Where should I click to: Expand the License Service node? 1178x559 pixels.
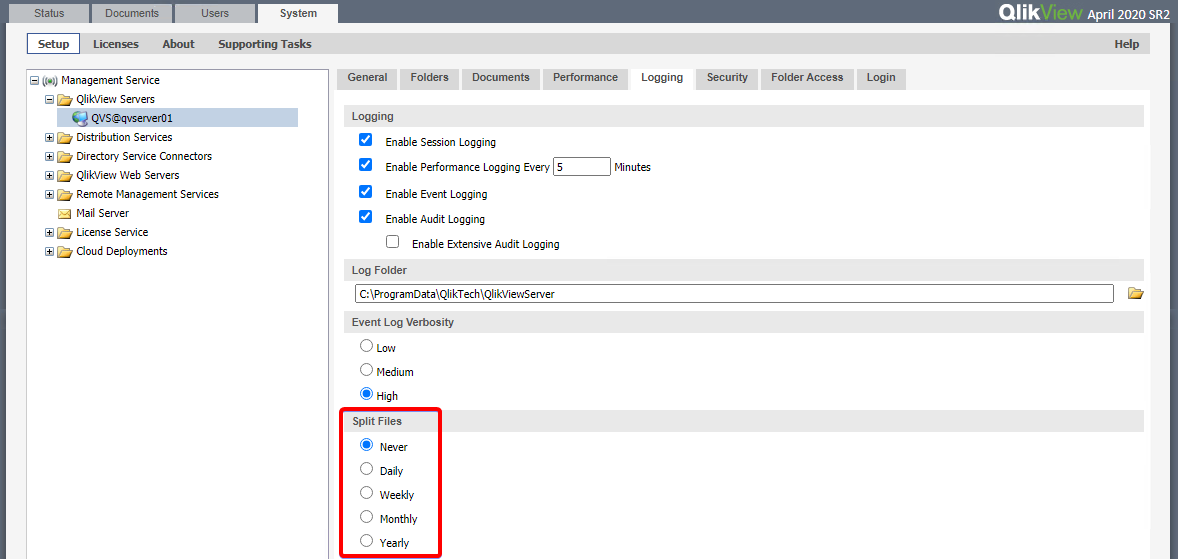click(50, 232)
